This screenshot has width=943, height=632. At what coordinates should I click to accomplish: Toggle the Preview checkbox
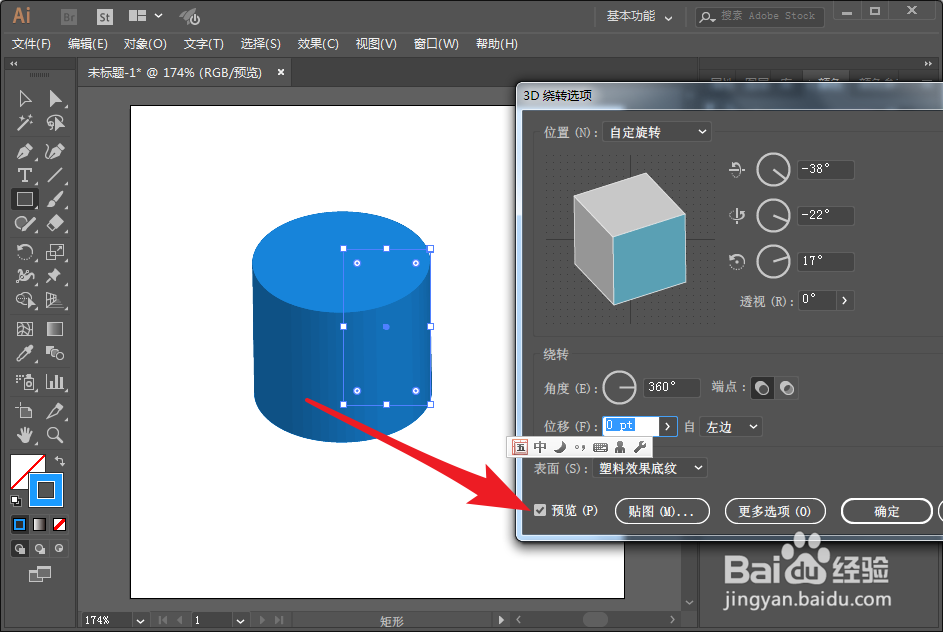[540, 511]
